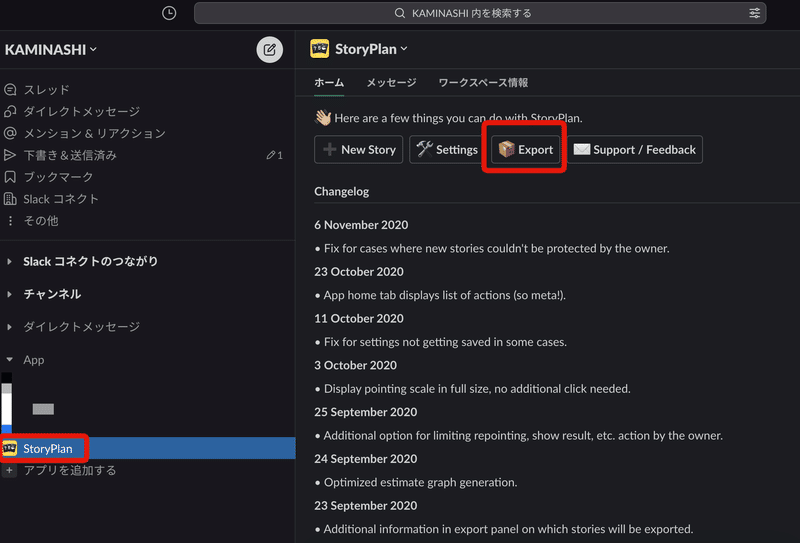Click the three-dot icon beside その他
800x543 pixels.
[x=10, y=220]
